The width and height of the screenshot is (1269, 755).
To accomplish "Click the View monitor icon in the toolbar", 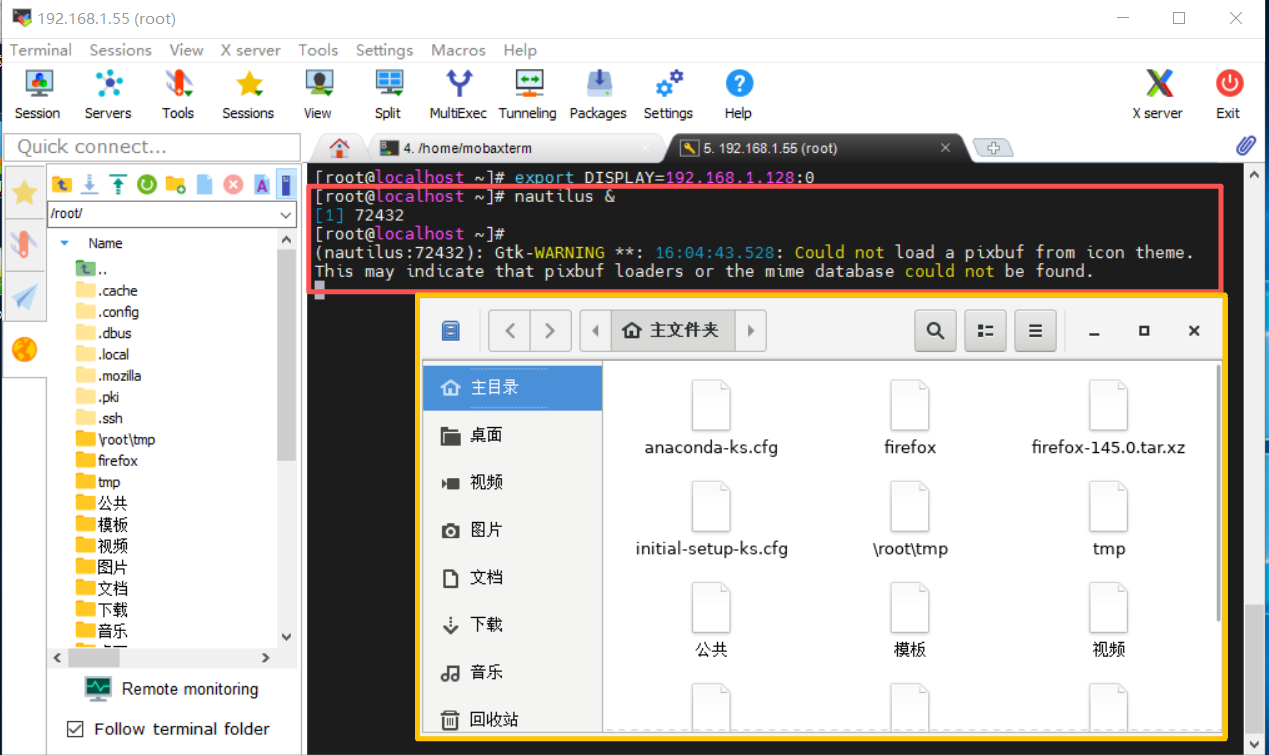I will [318, 95].
